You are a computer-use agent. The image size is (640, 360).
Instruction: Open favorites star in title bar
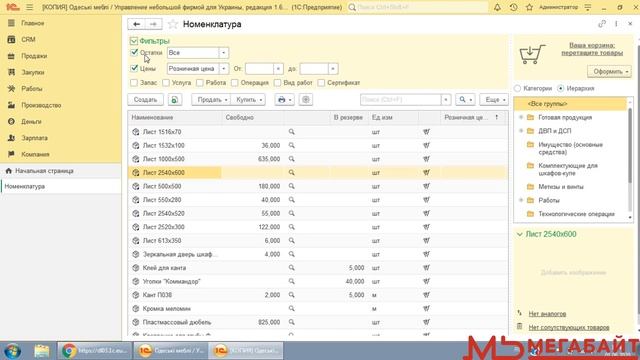pos(529,7)
